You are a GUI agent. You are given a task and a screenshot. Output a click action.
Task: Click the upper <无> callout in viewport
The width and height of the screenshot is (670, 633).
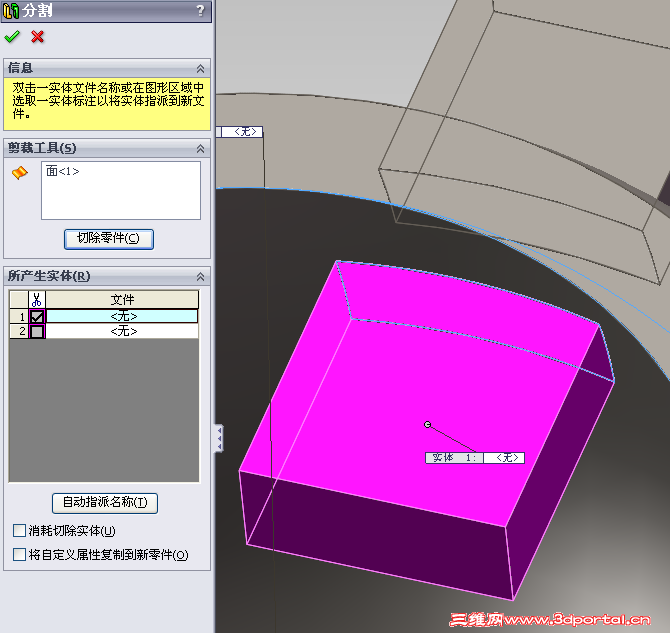point(241,132)
